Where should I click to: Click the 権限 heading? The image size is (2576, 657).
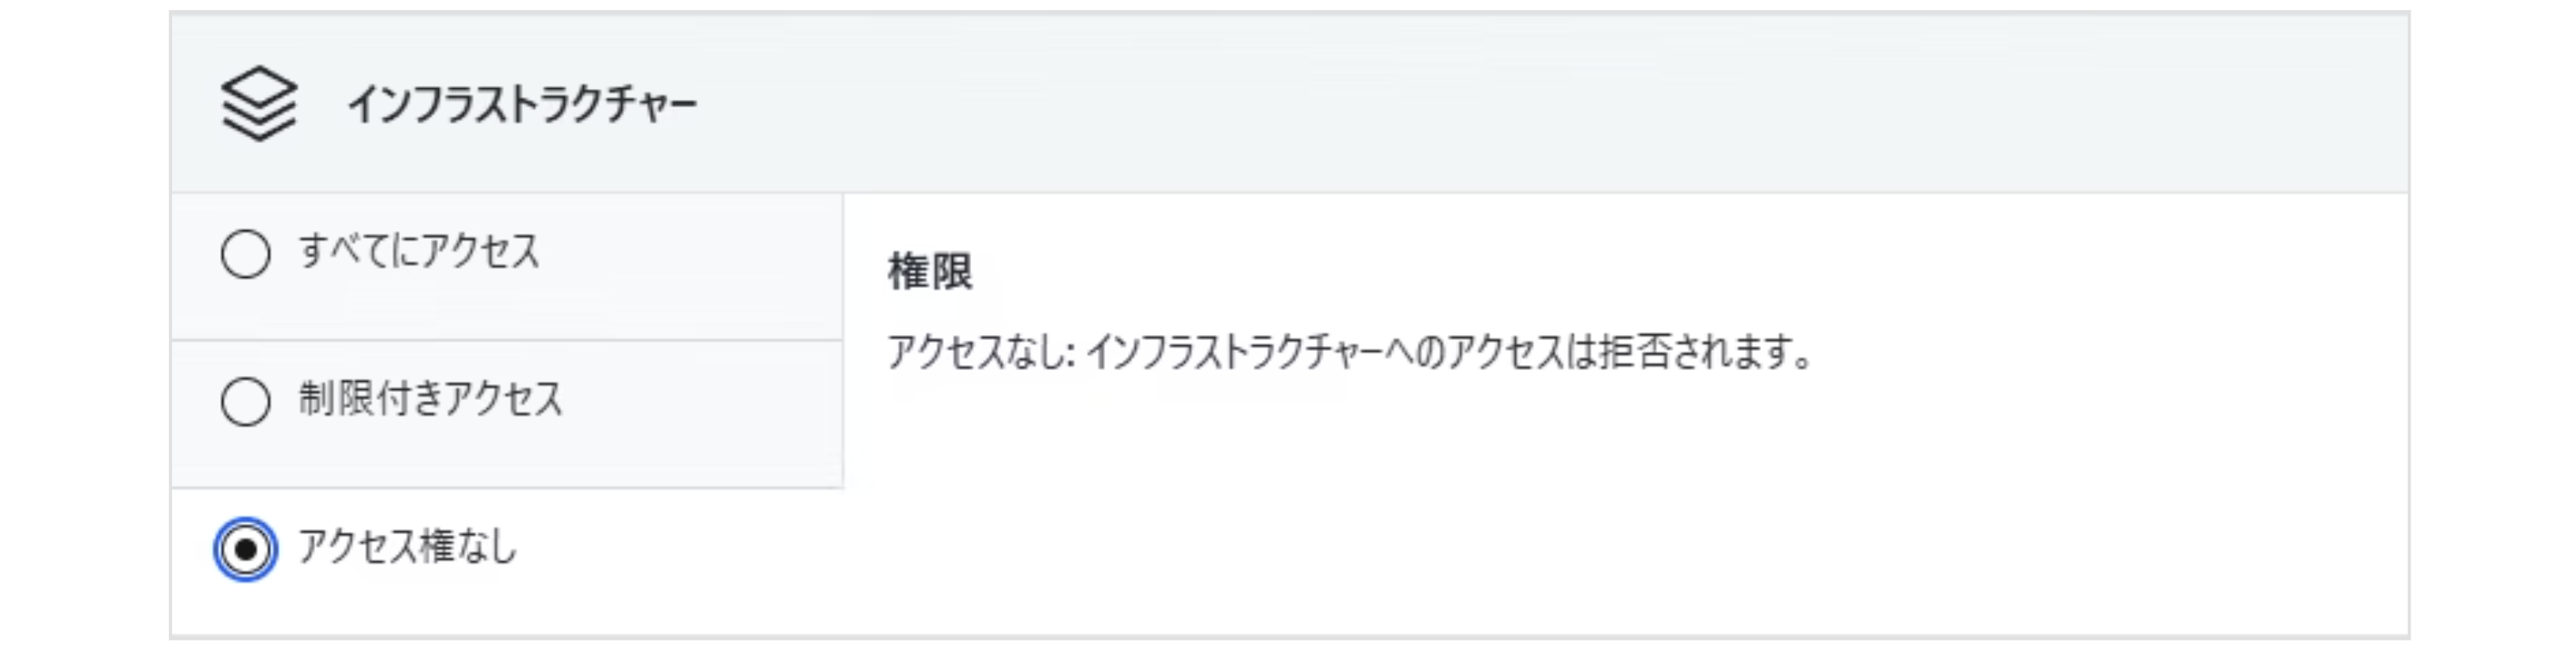[930, 272]
